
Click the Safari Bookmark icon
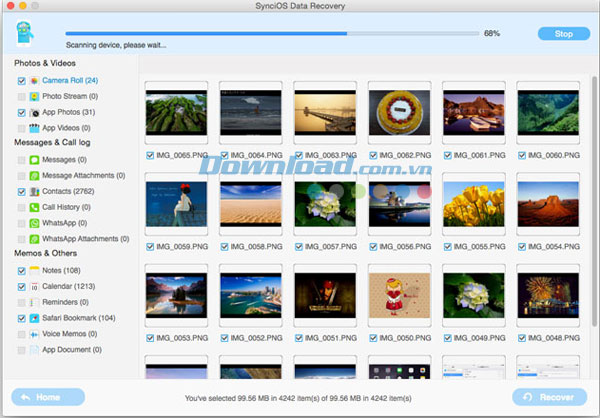(x=34, y=318)
